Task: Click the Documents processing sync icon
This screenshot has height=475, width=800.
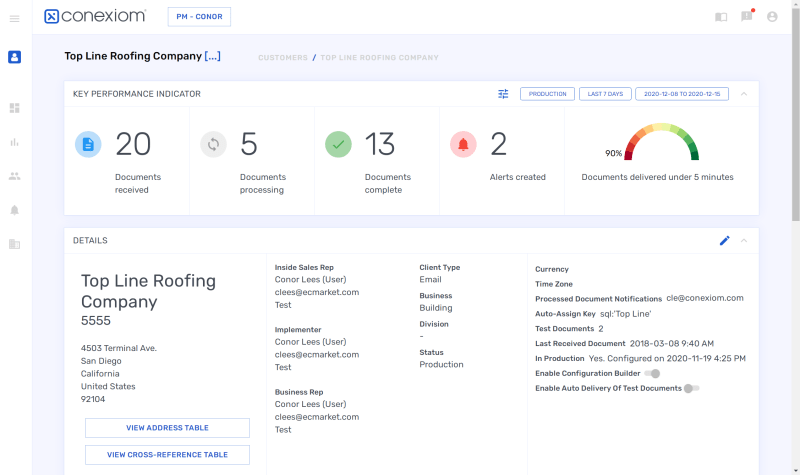Action: tap(213, 144)
